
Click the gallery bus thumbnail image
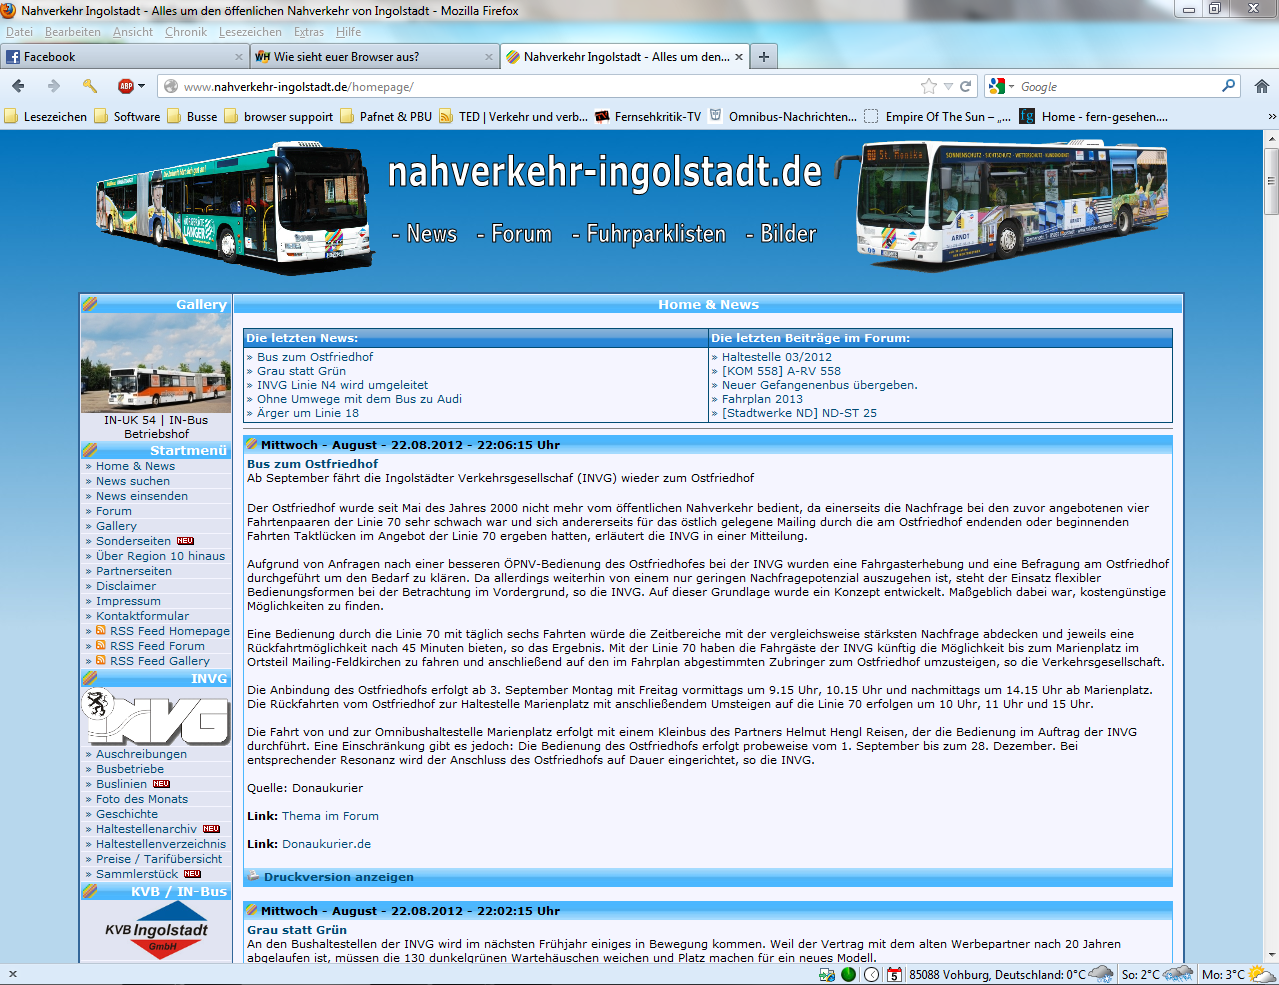[156, 365]
